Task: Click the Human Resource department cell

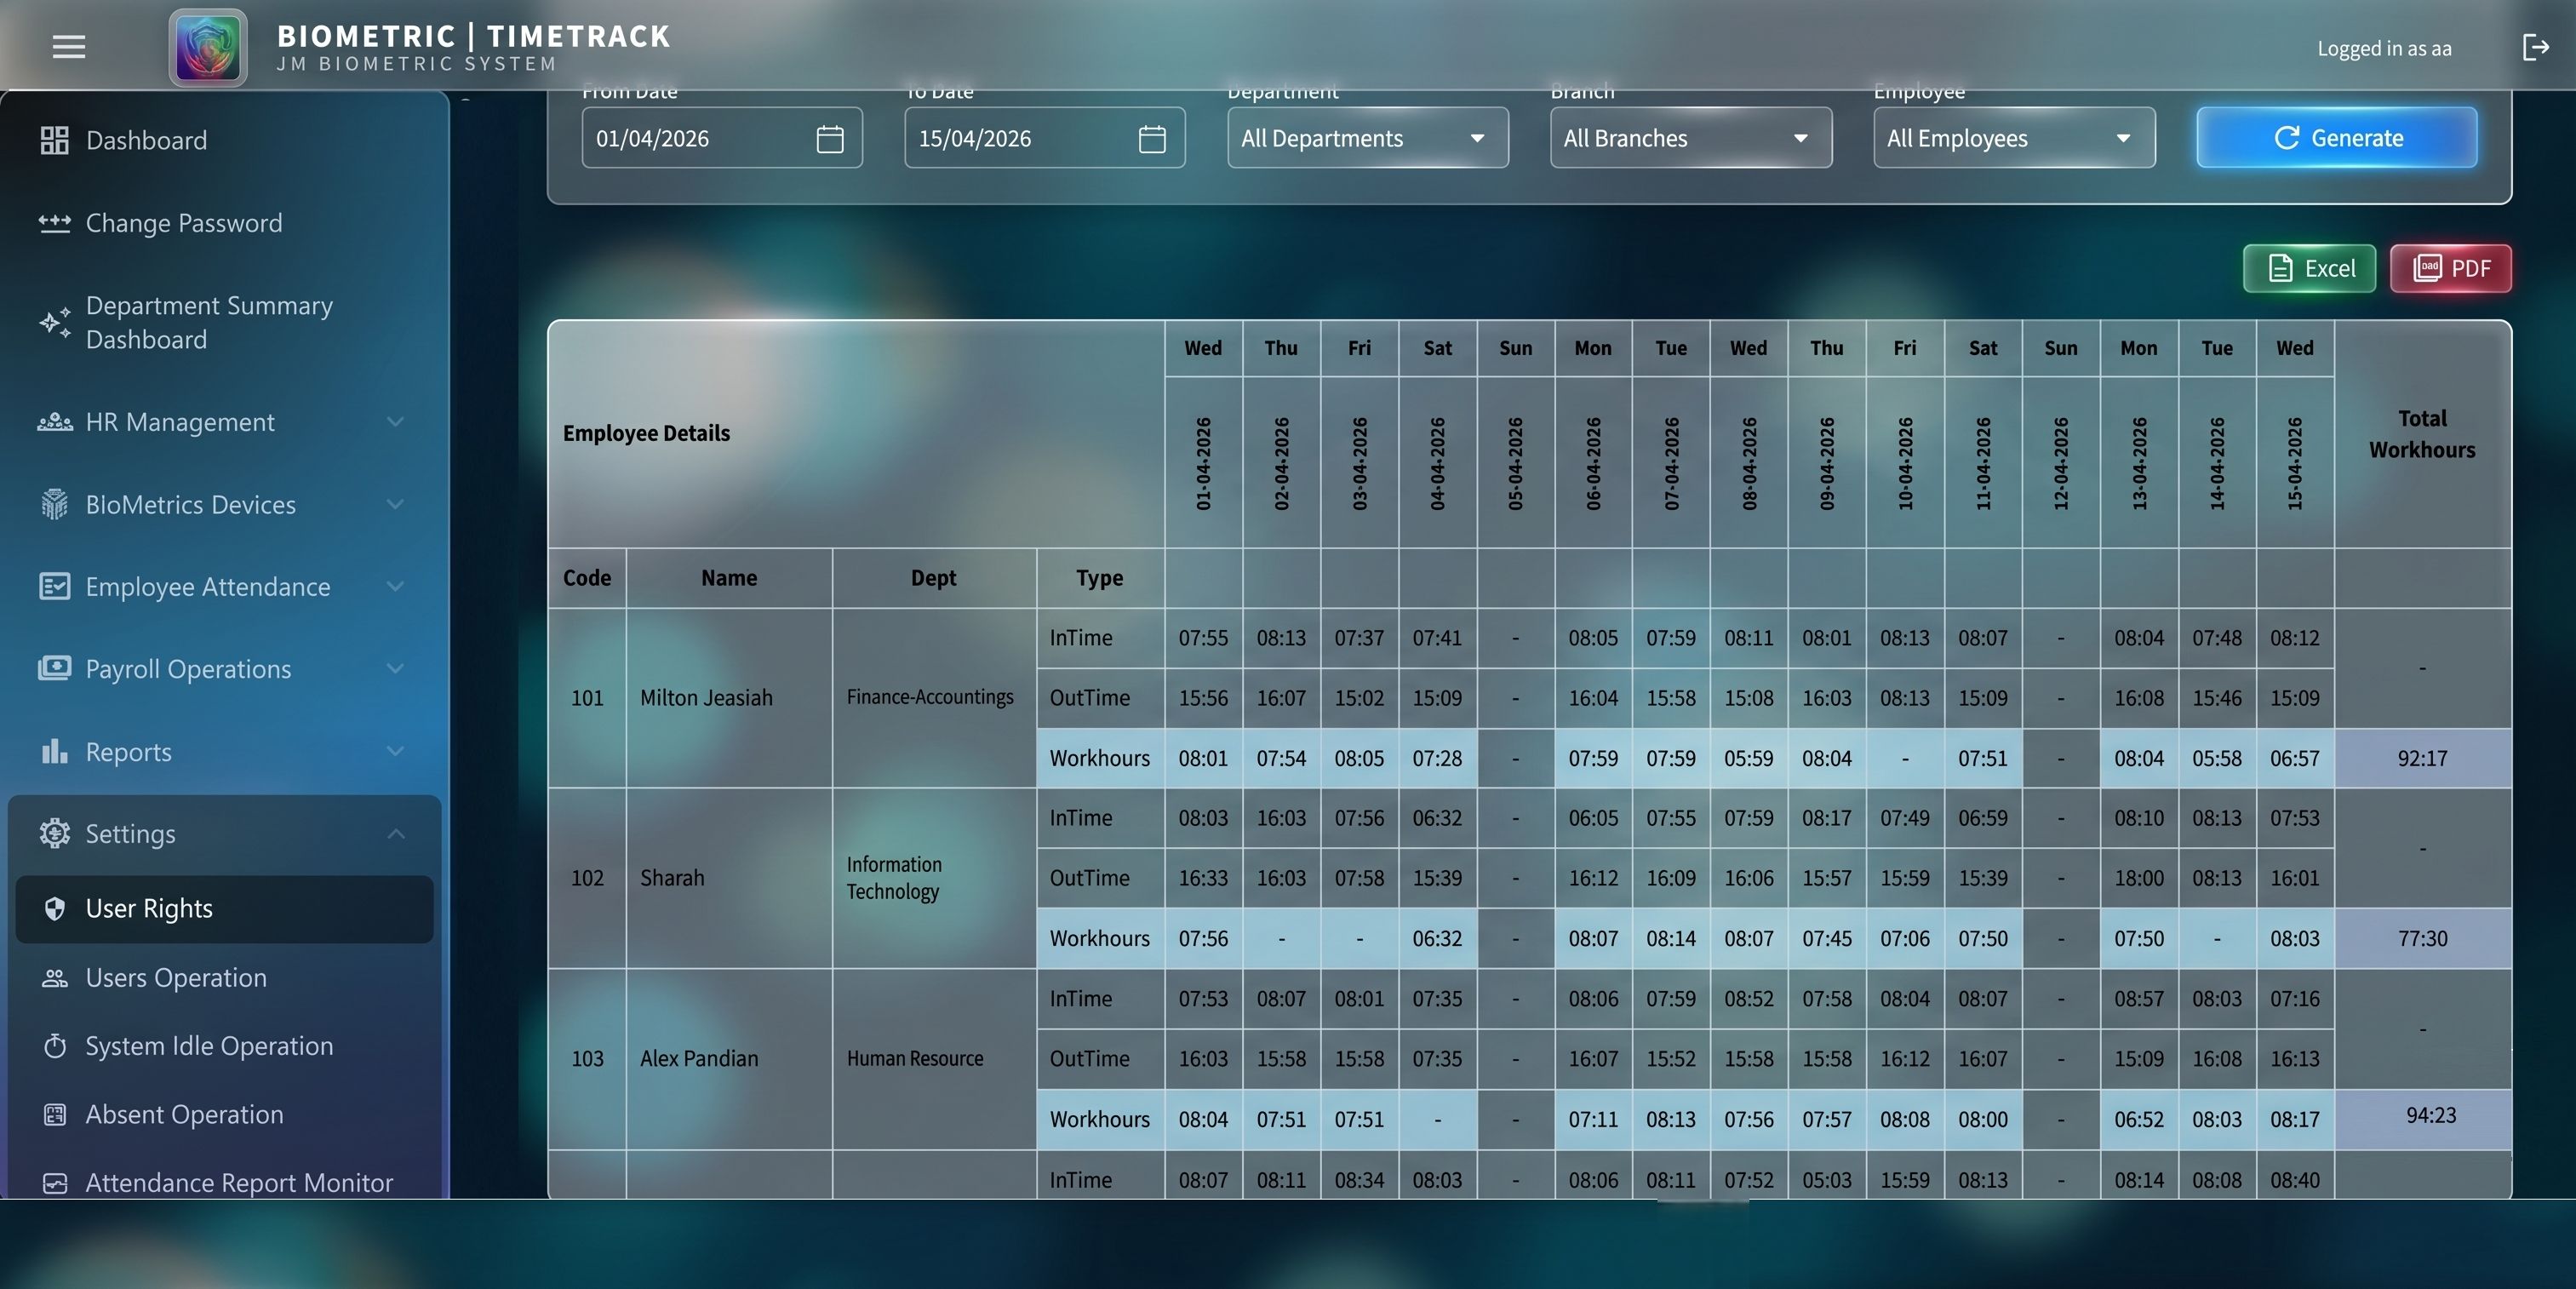Action: pyautogui.click(x=933, y=1058)
